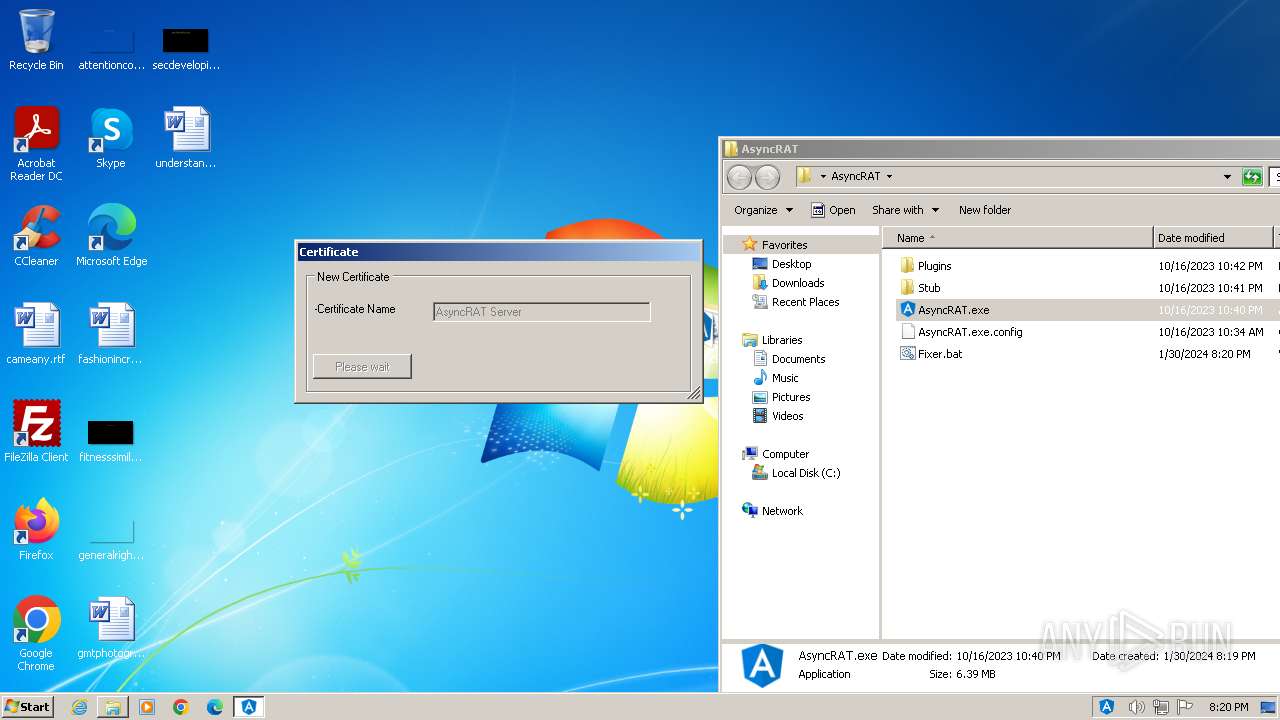Select Recent Places in navigation pane
Image resolution: width=1280 pixels, height=720 pixels.
(795, 302)
